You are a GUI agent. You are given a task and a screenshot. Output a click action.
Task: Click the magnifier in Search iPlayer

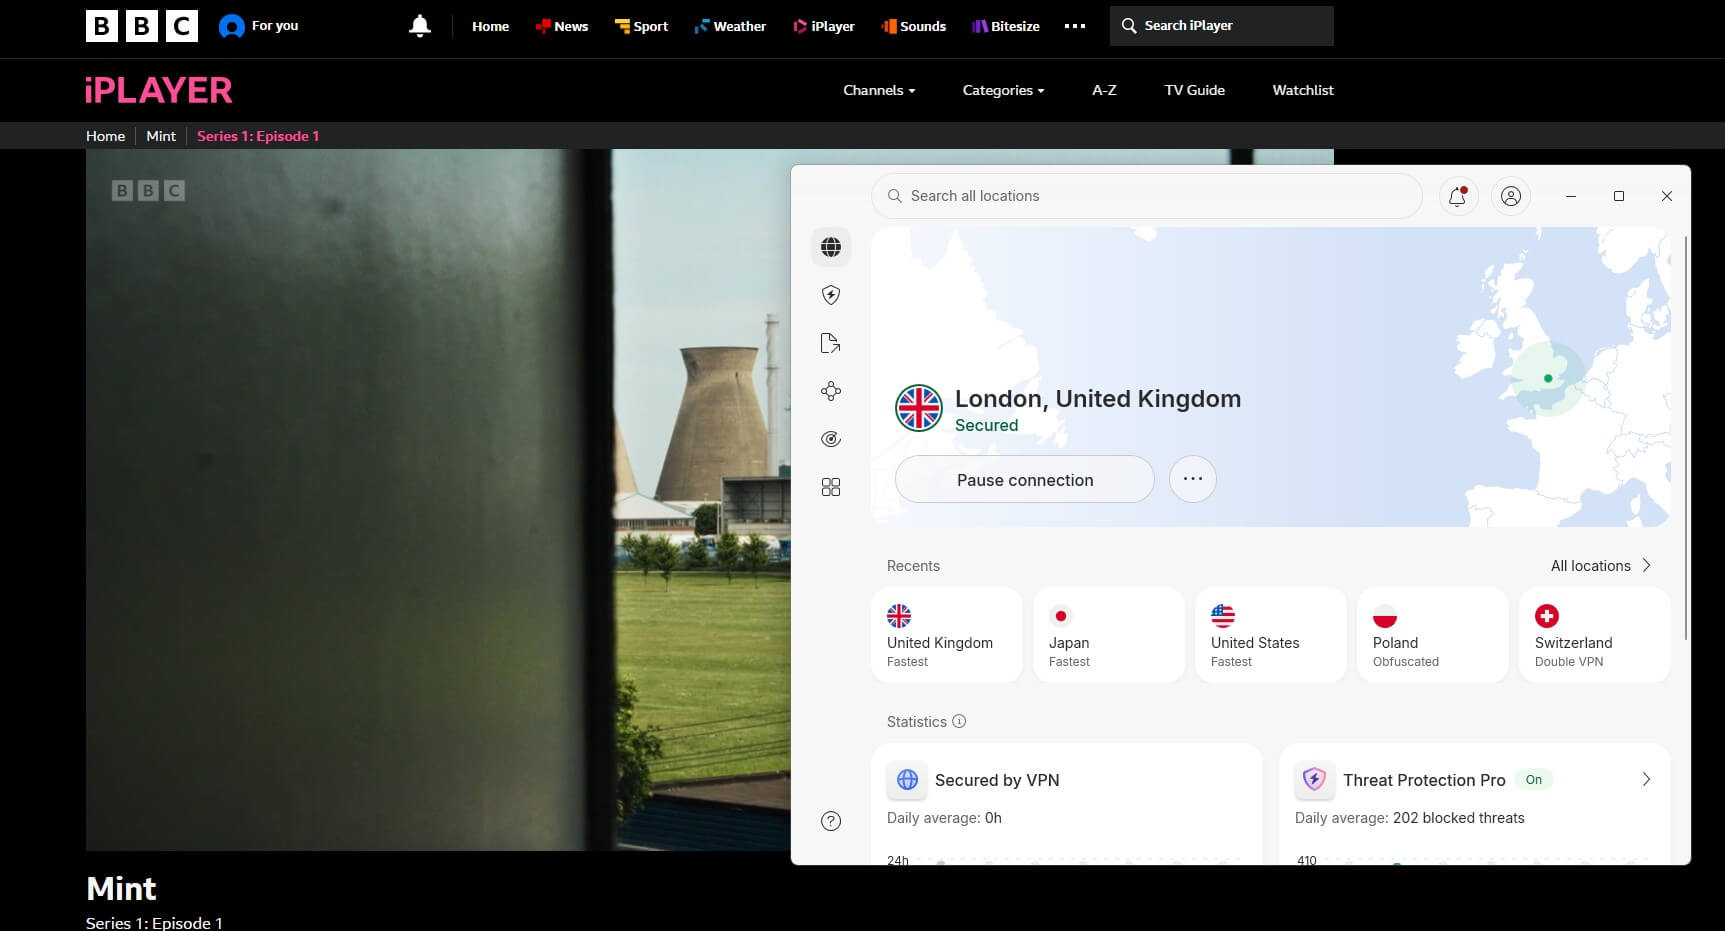tap(1129, 26)
